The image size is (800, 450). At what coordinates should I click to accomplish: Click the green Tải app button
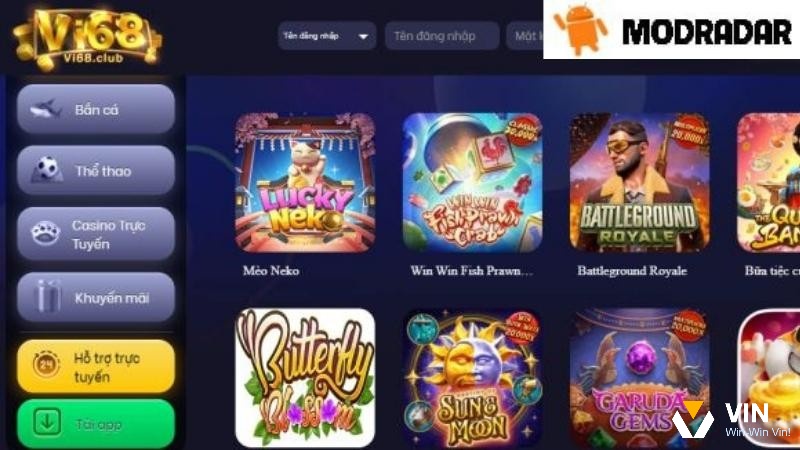tap(96, 424)
